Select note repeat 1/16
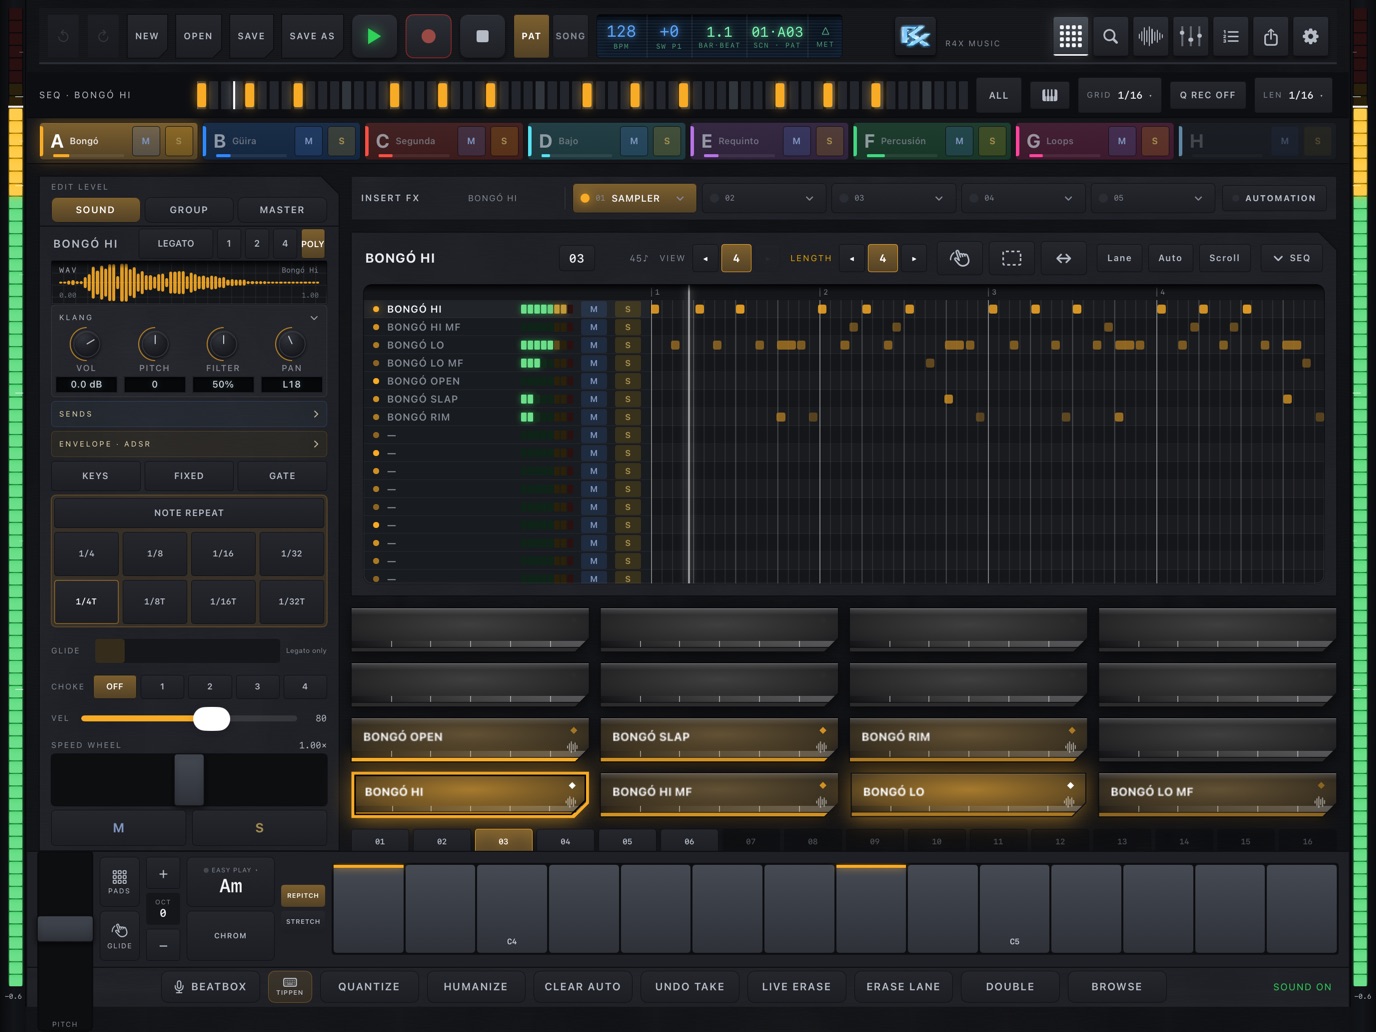Screen dimensions: 1376x1032 (x=223, y=553)
